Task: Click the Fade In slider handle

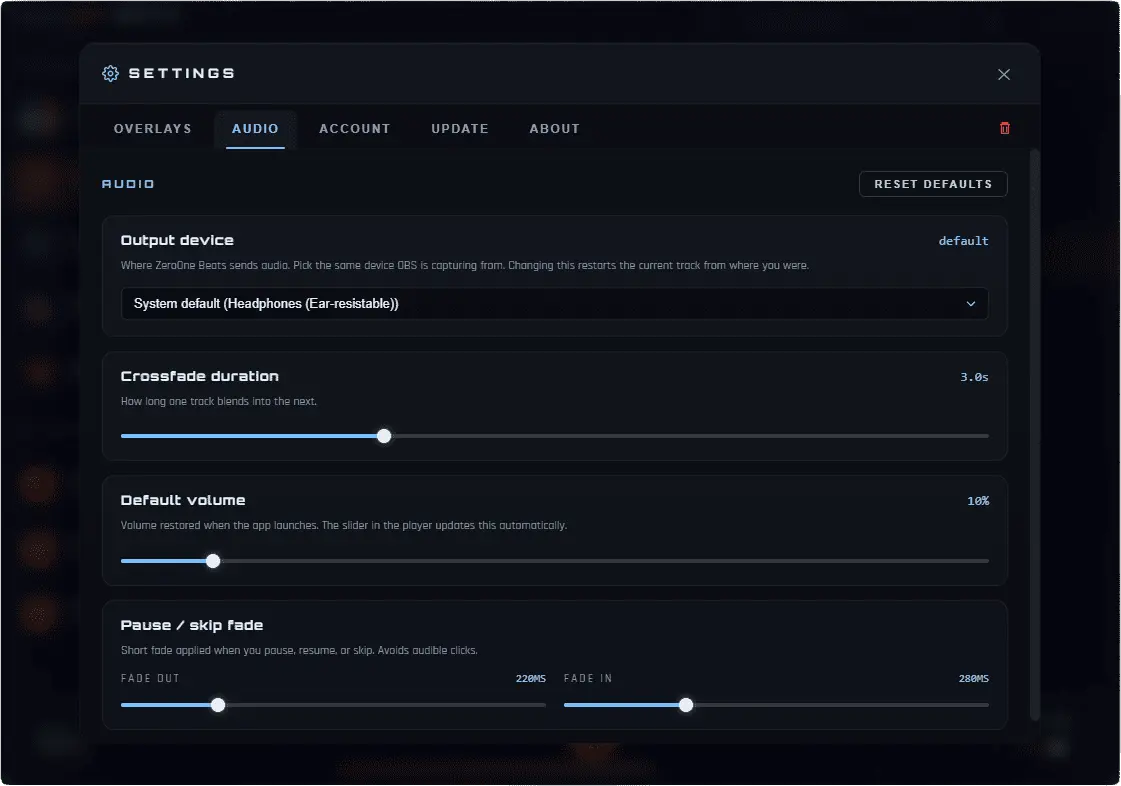Action: point(686,705)
